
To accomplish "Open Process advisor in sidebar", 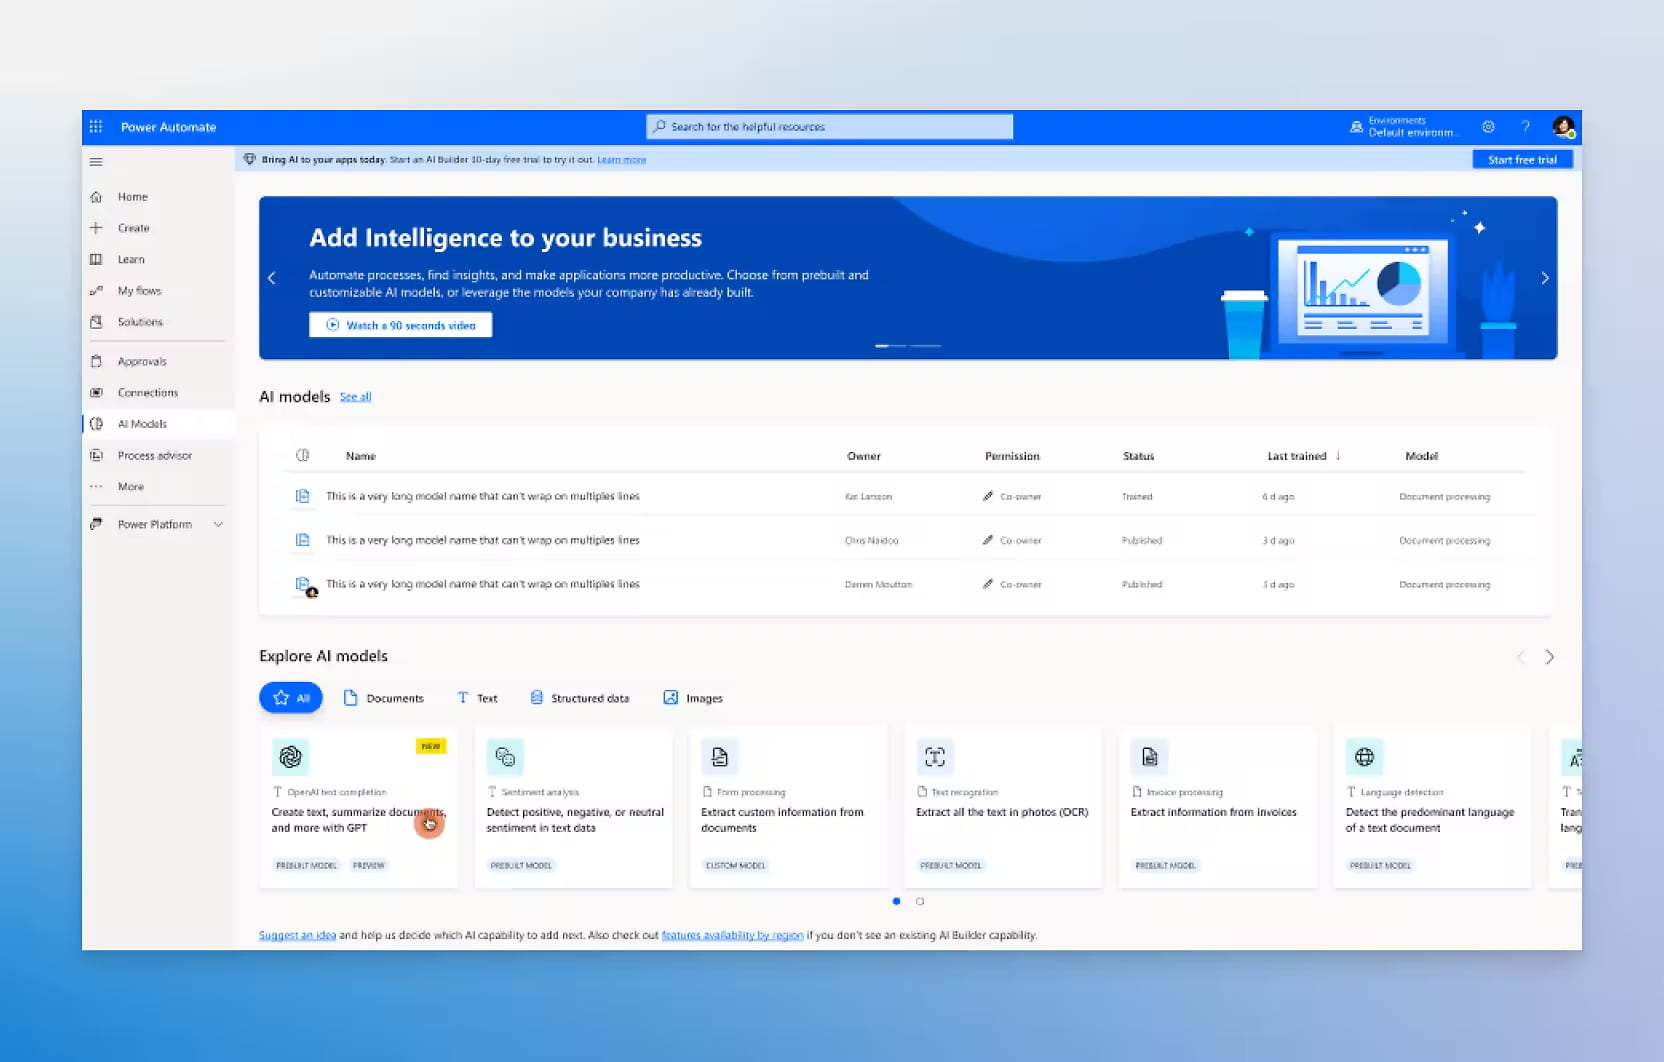I will [154, 456].
